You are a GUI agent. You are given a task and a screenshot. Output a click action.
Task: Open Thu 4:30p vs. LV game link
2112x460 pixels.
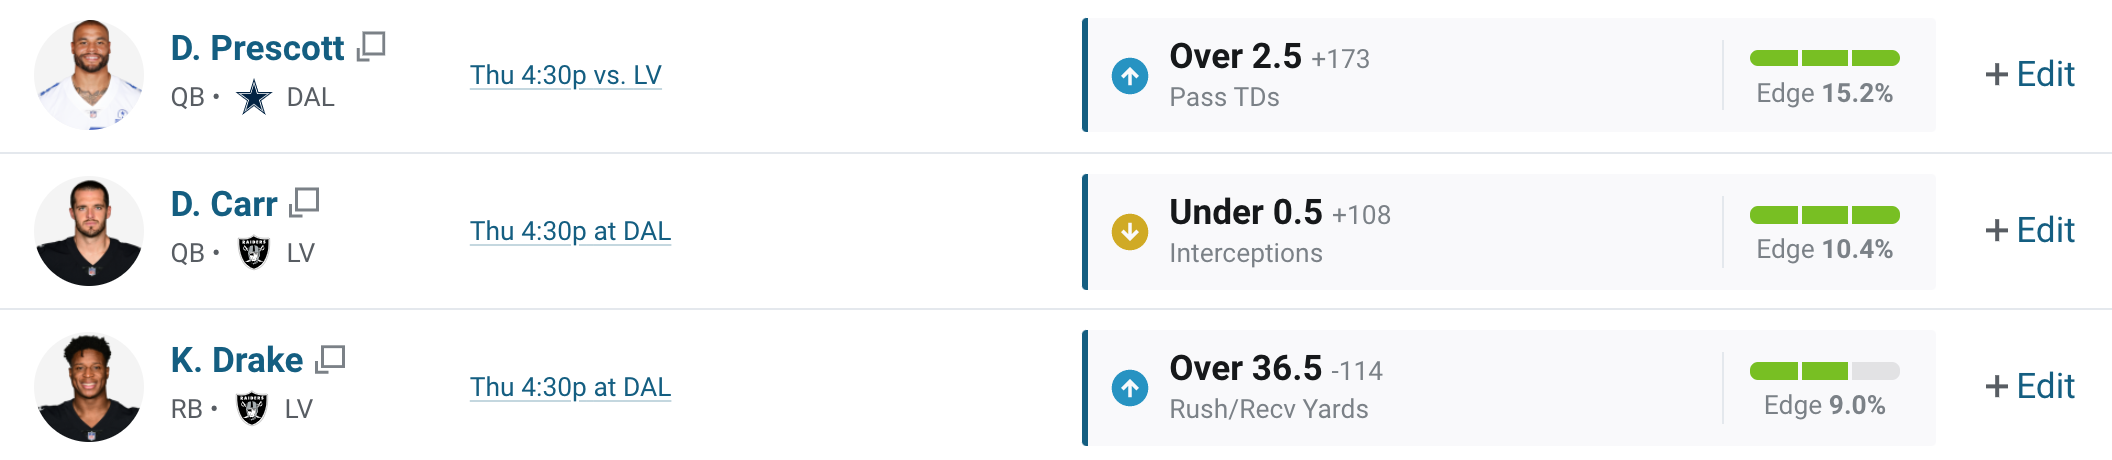tap(566, 75)
